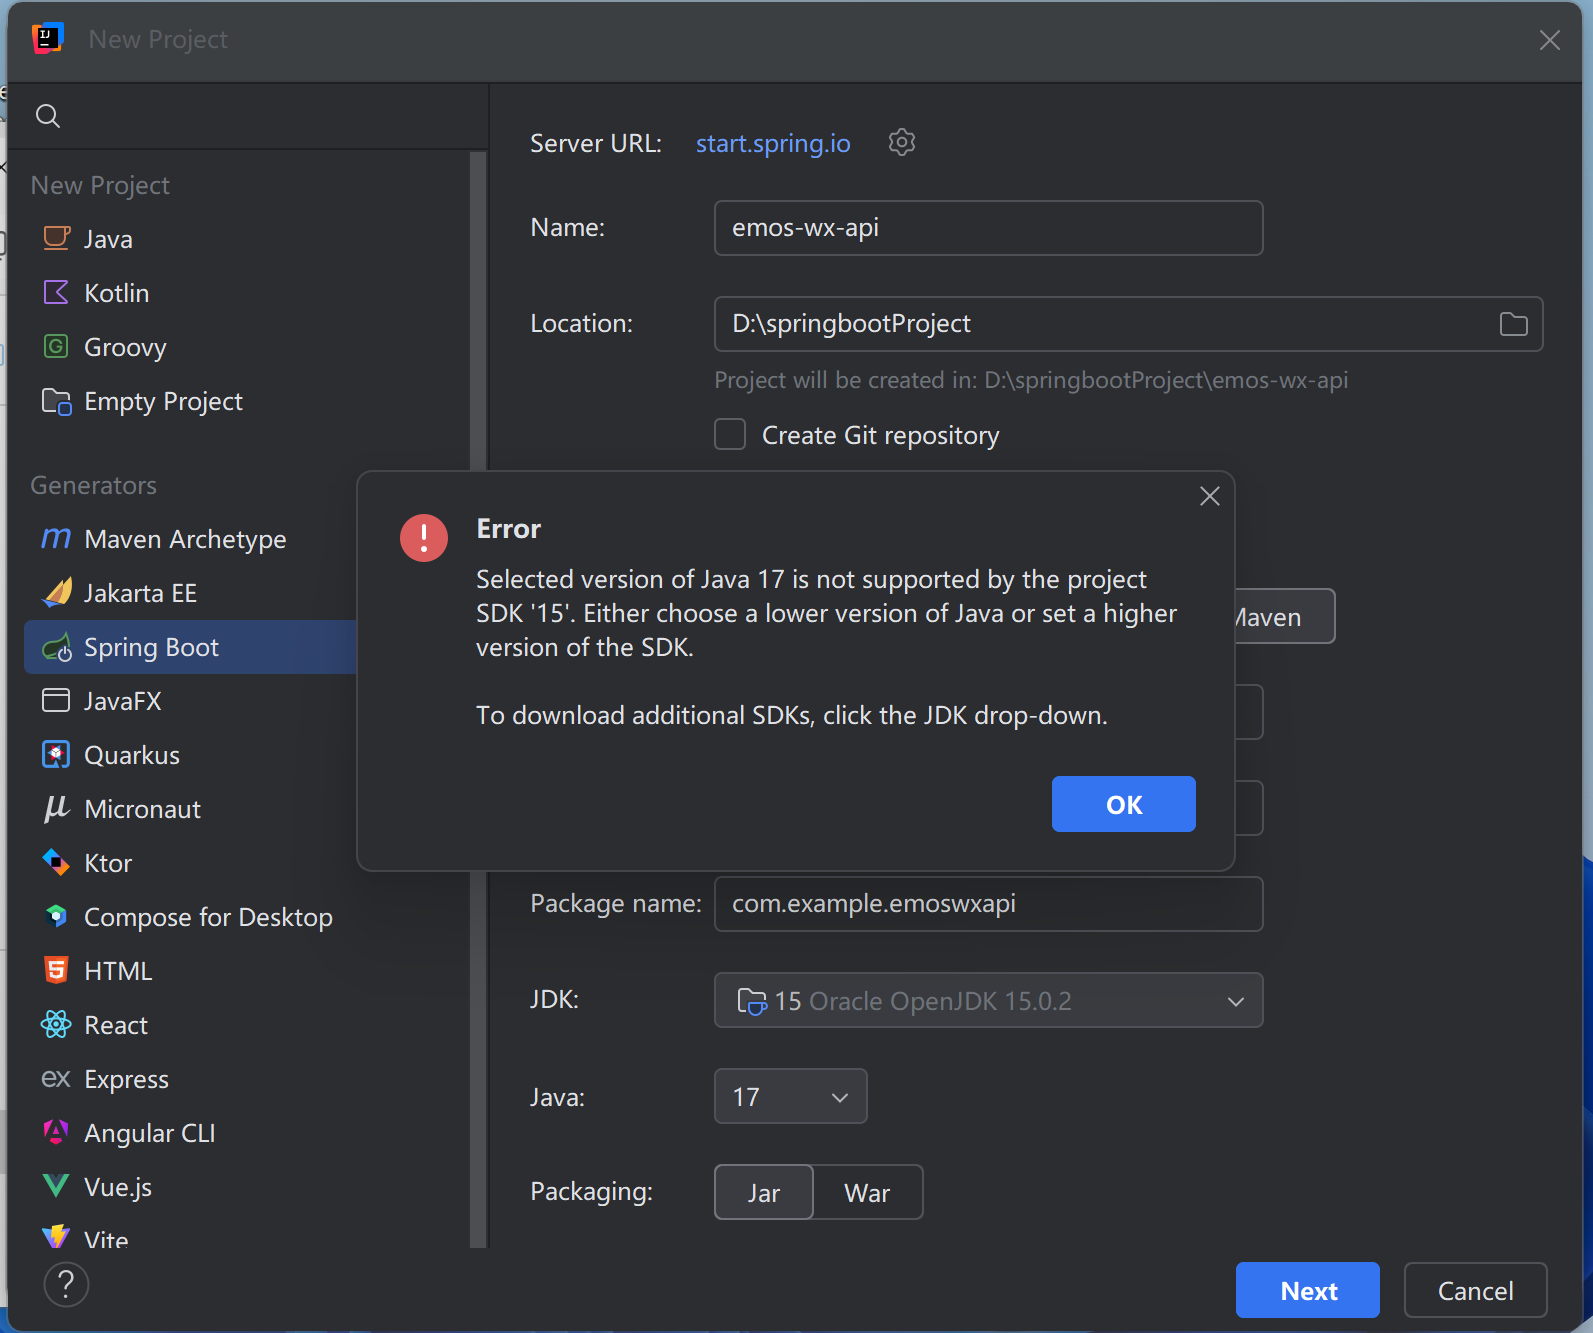1593x1333 pixels.
Task: Enable Create Git repository checkbox
Action: pos(730,435)
